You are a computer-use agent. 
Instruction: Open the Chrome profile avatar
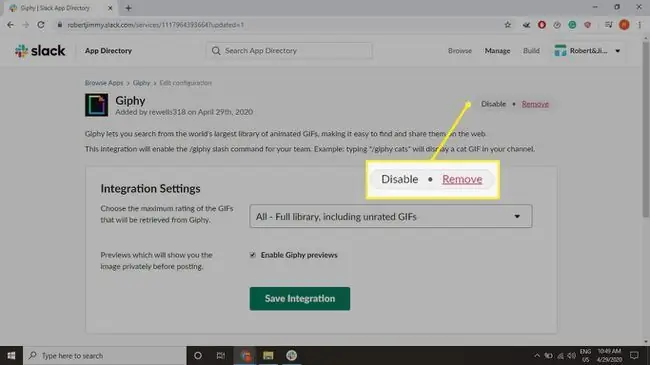point(624,25)
